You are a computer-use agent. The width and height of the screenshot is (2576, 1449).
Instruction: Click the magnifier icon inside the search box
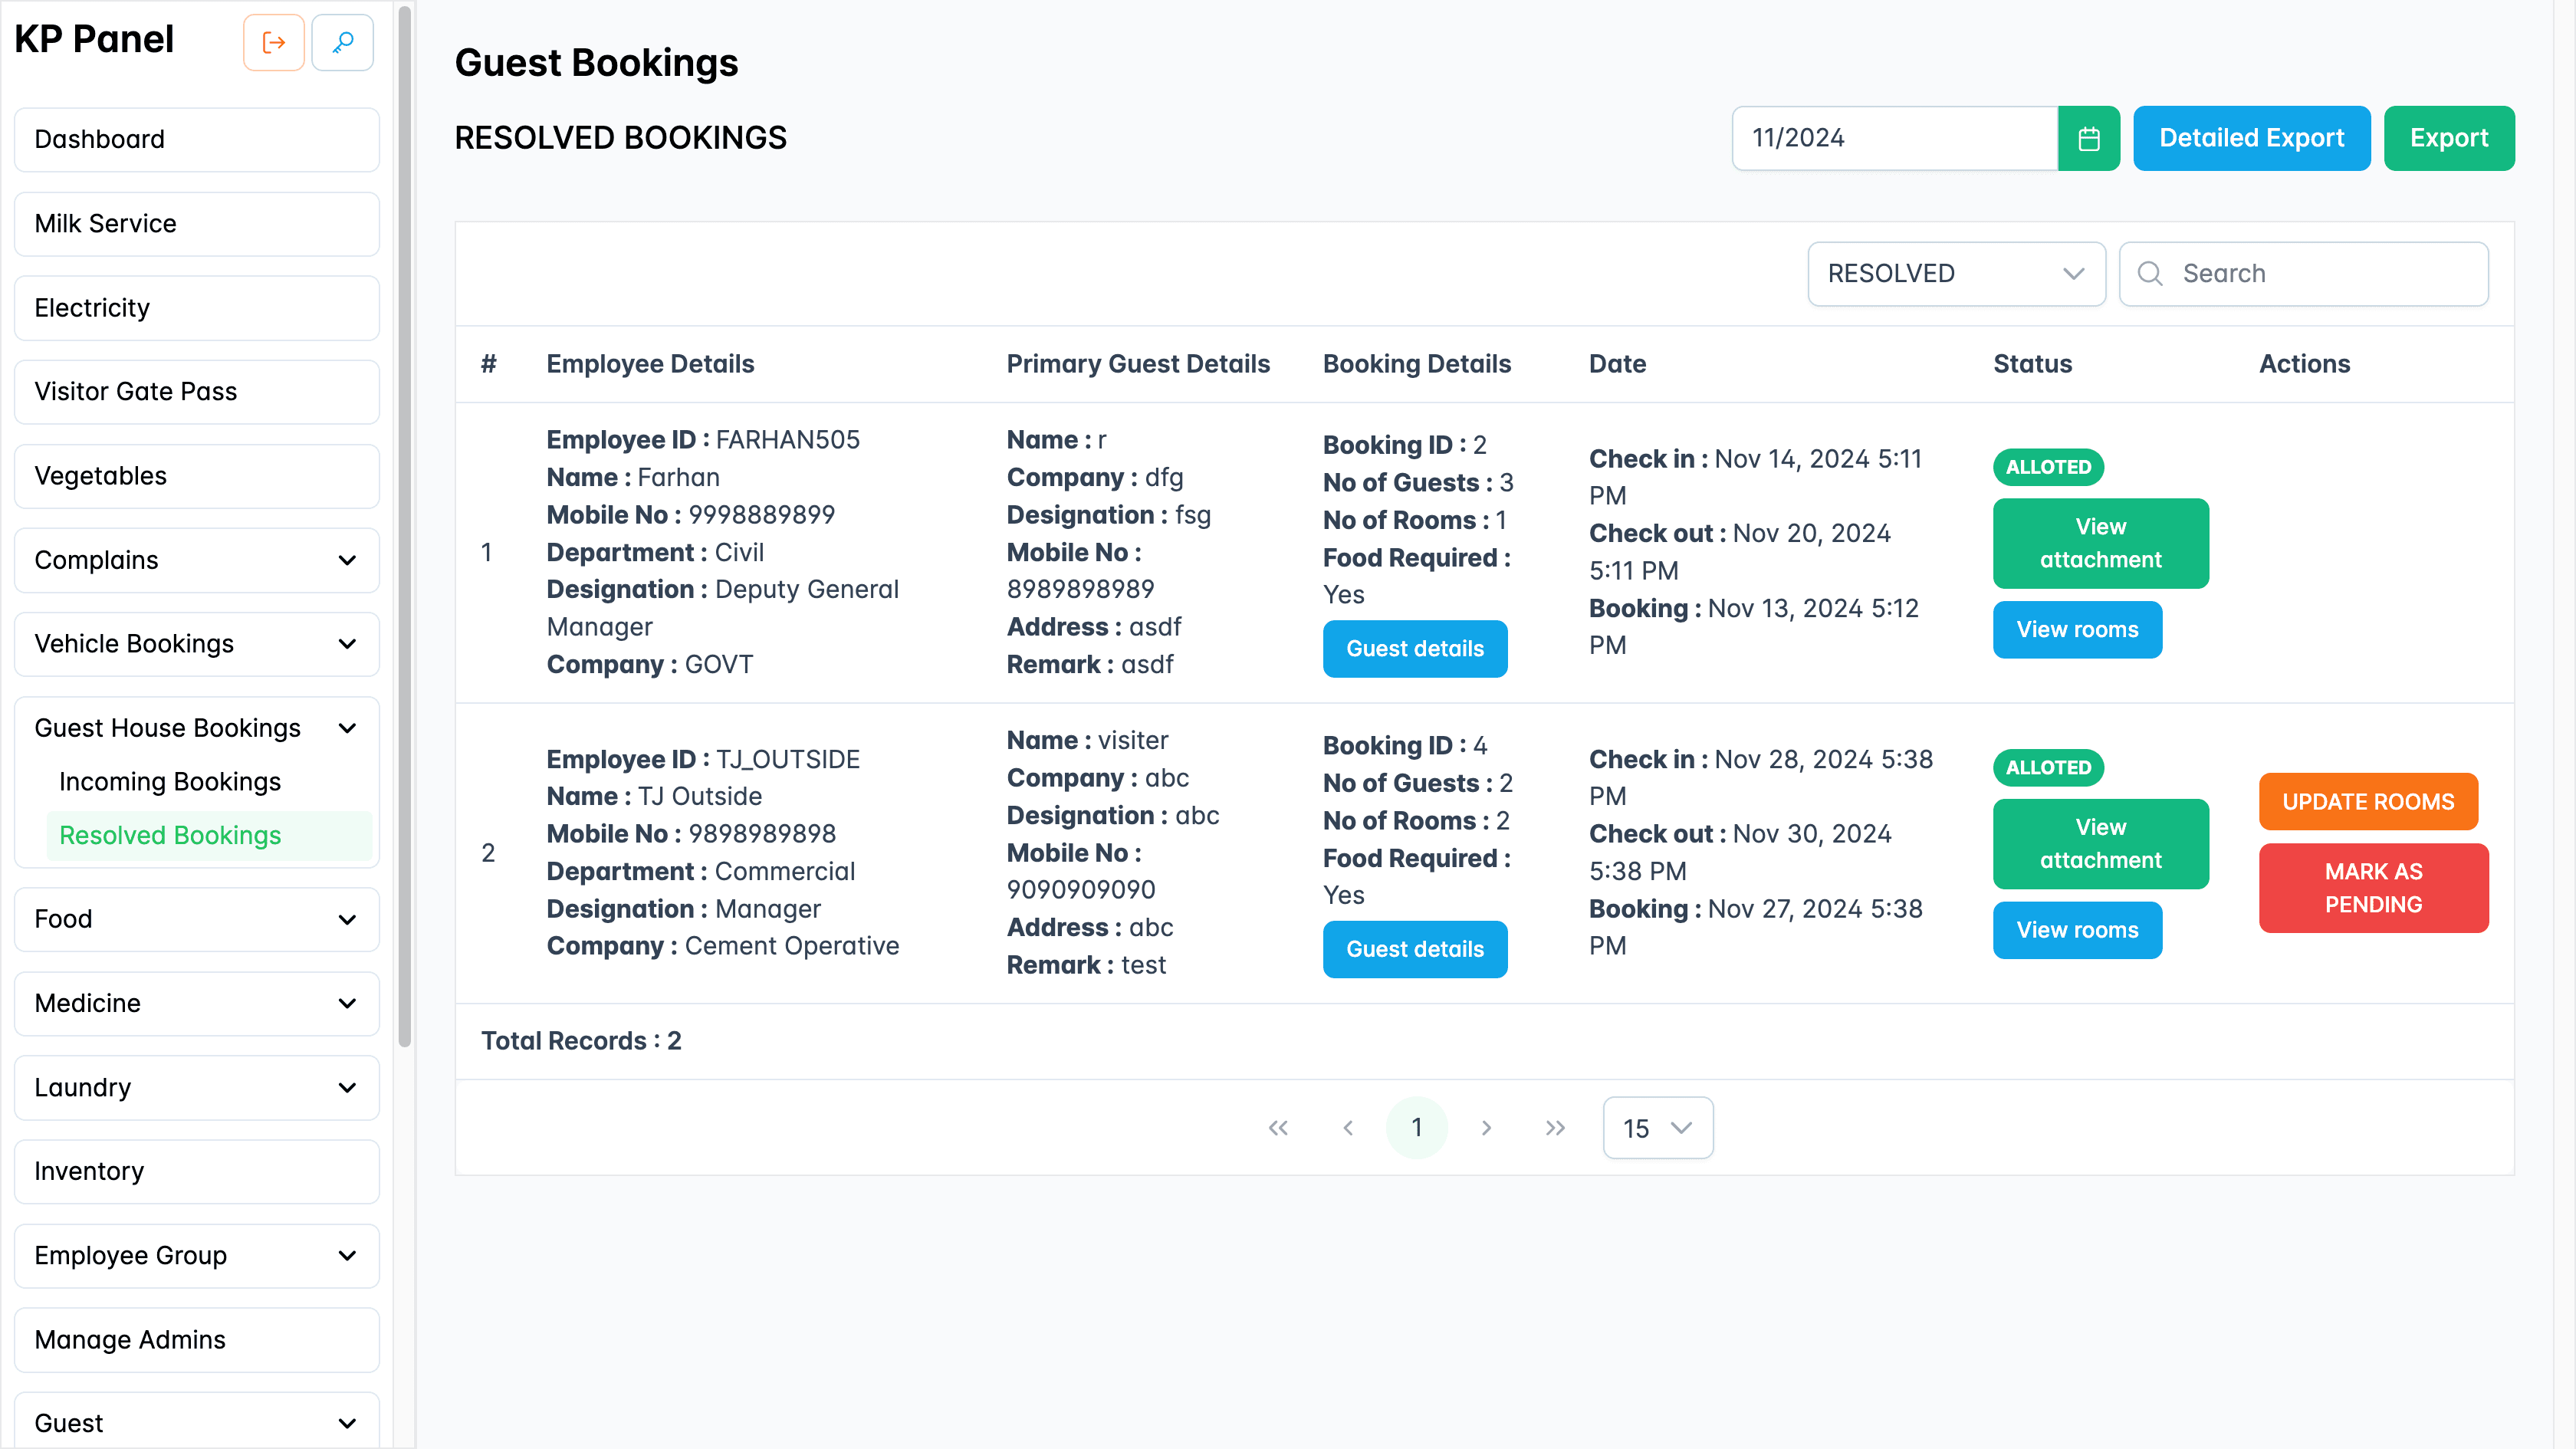(2150, 273)
